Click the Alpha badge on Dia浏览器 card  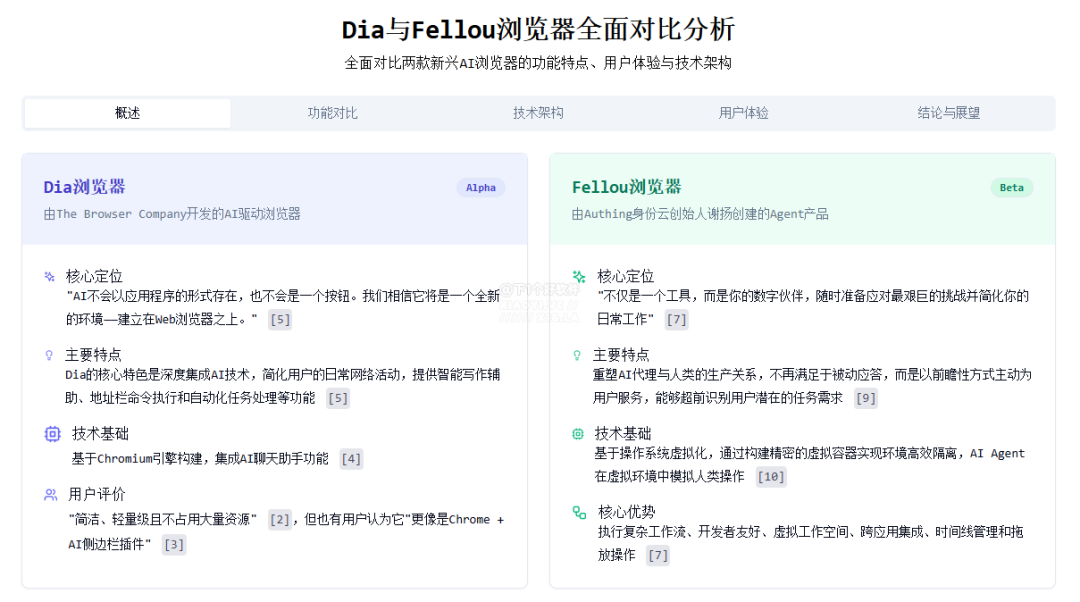(481, 188)
